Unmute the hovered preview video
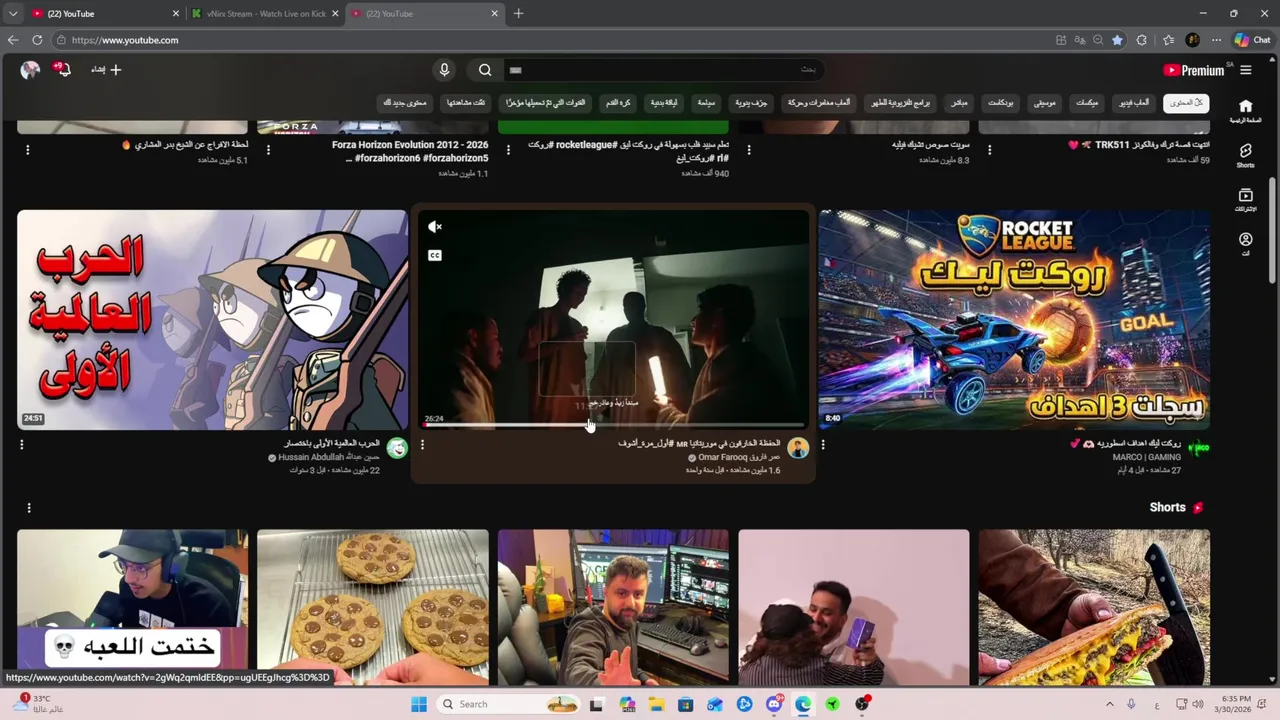1280x720 pixels. 435,227
